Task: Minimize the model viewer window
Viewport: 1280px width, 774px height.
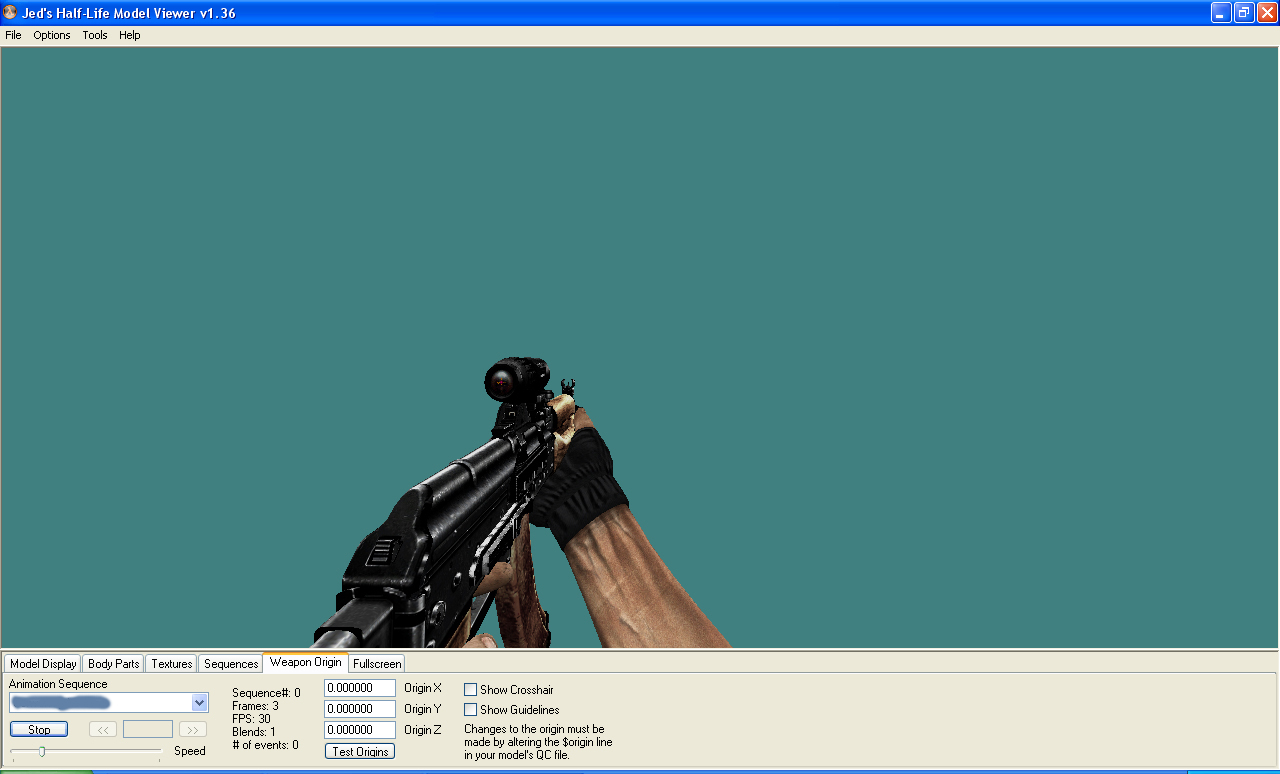Action: click(x=1221, y=13)
